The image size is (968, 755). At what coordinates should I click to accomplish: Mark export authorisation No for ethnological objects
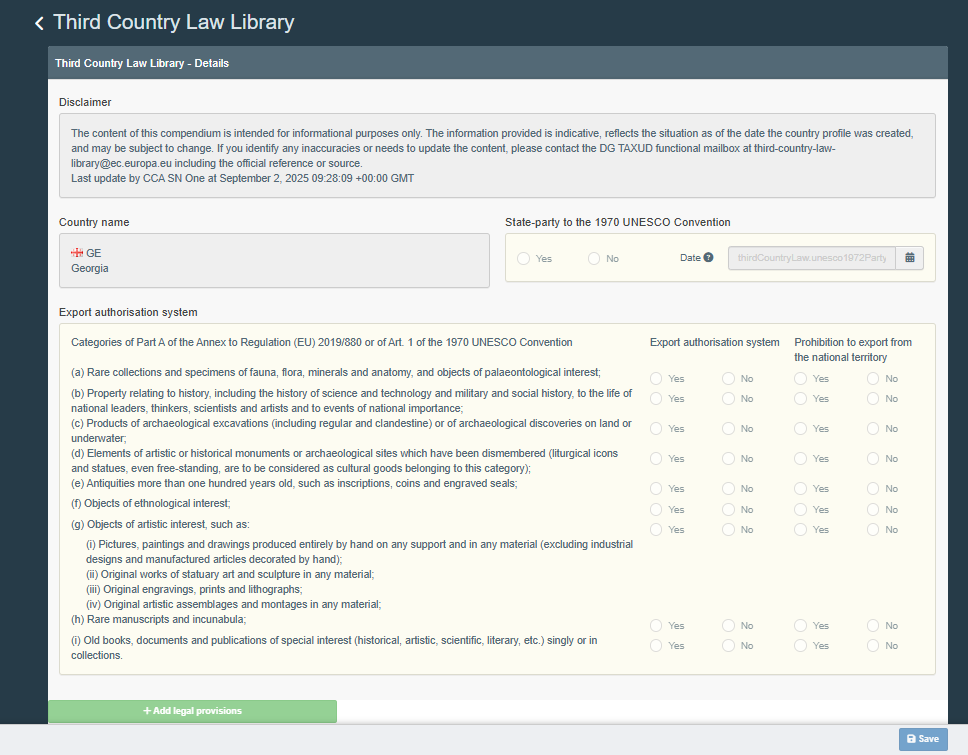pyautogui.click(x=729, y=510)
